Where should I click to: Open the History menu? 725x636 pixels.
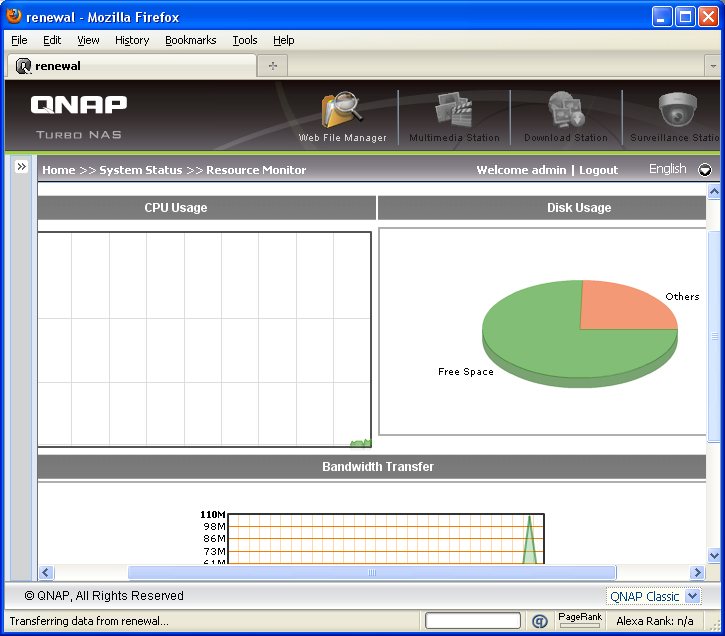[x=132, y=40]
